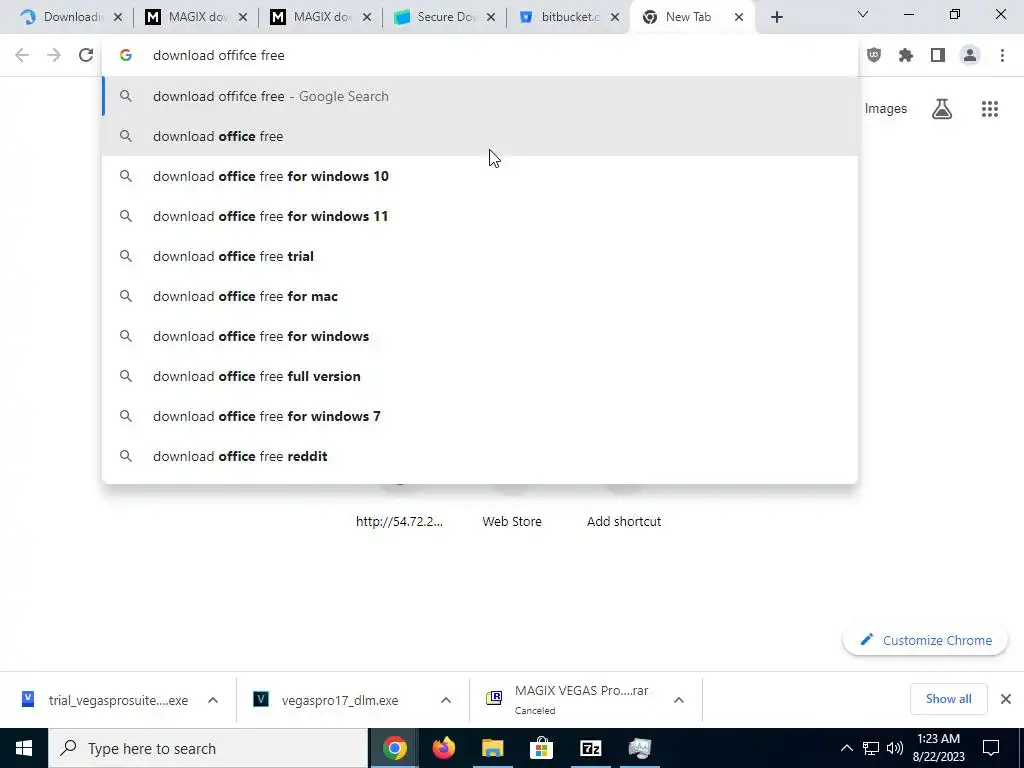Image resolution: width=1024 pixels, height=768 pixels.
Task: Select 'download offifce free - Google Search' suggestion
Action: tap(480, 96)
